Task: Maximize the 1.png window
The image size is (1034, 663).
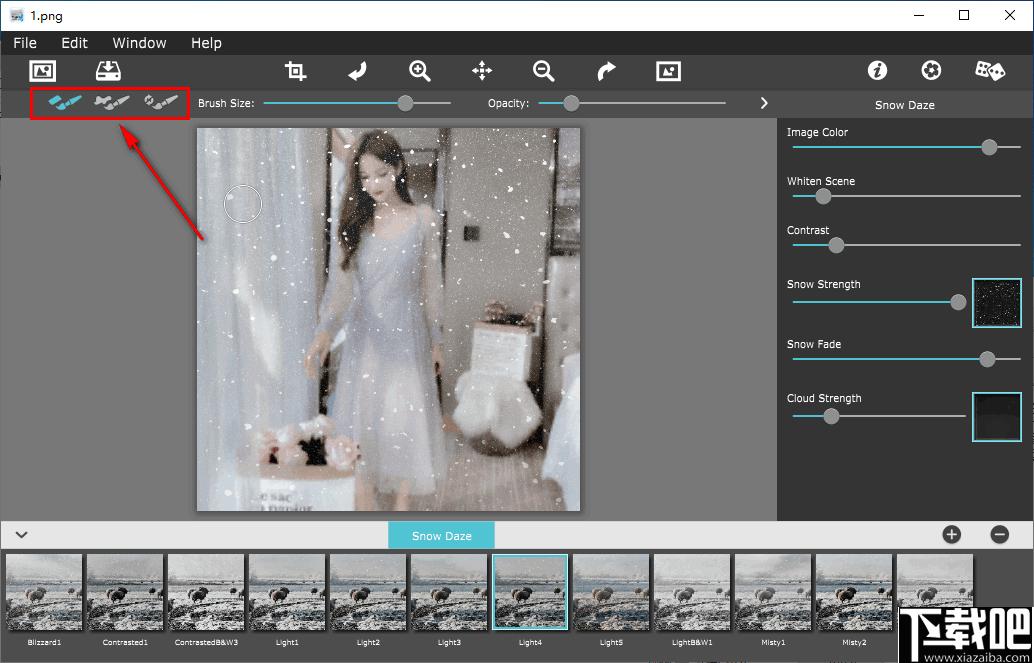Action: [x=964, y=16]
